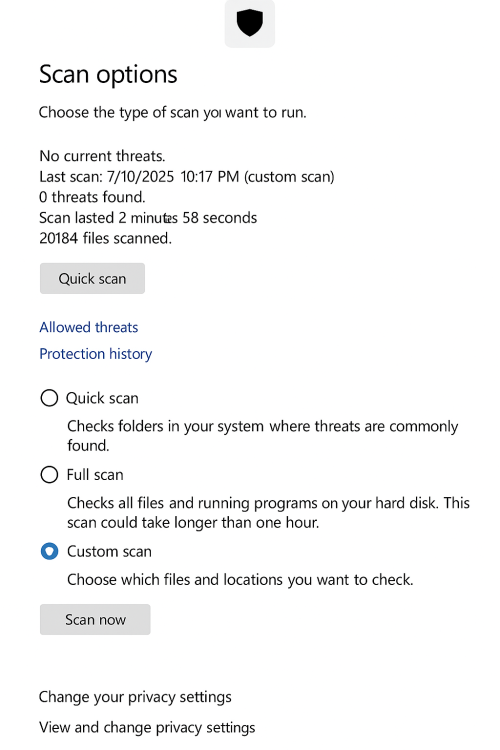Image resolution: width=500 pixels, height=750 pixels.
Task: Click the gray Quick scan button
Action: pos(92,278)
